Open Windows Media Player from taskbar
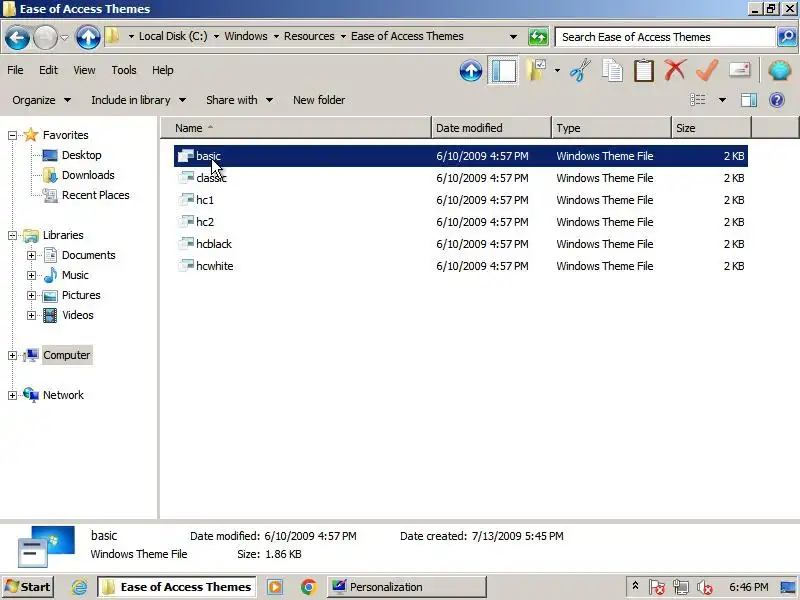 pyautogui.click(x=275, y=587)
